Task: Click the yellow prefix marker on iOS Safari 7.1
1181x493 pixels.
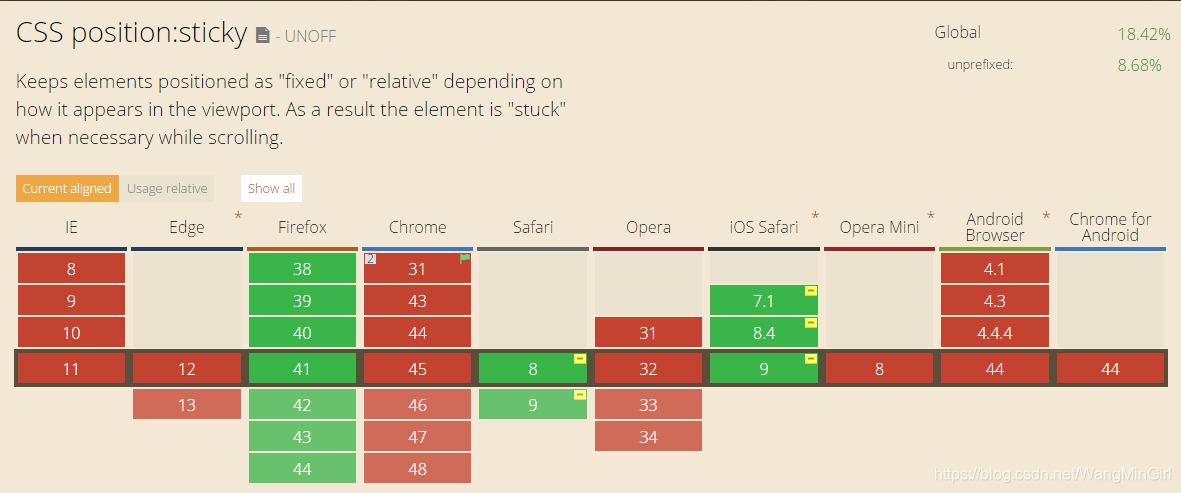Action: 811,291
